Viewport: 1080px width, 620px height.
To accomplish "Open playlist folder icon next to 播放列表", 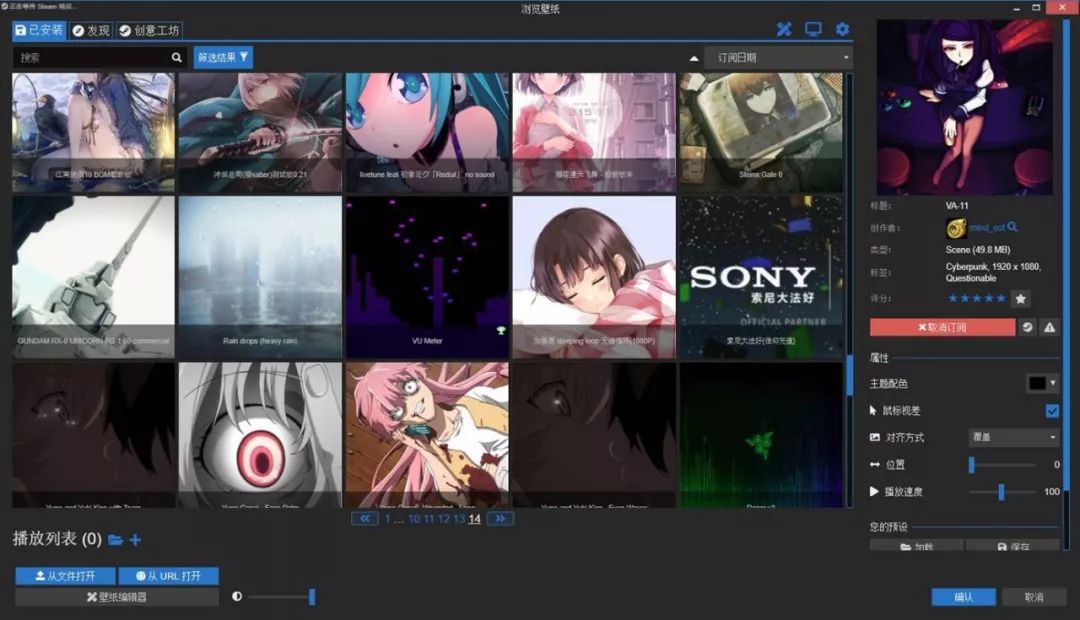I will pos(115,540).
